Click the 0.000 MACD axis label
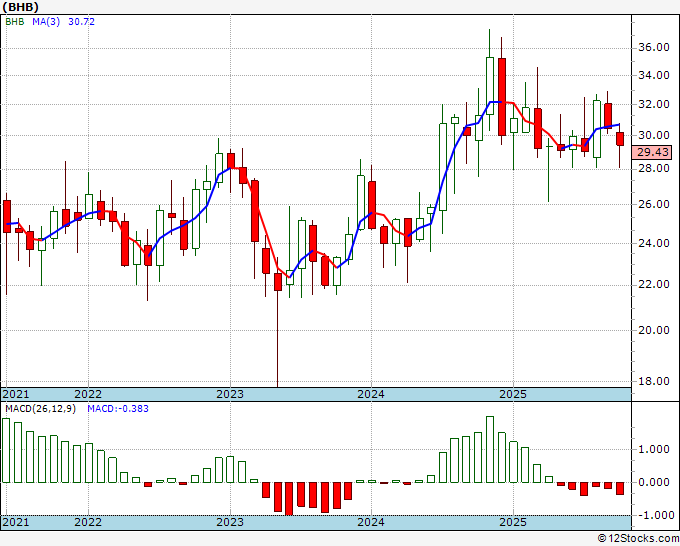Screen dimensions: 680x546 [x=653, y=482]
